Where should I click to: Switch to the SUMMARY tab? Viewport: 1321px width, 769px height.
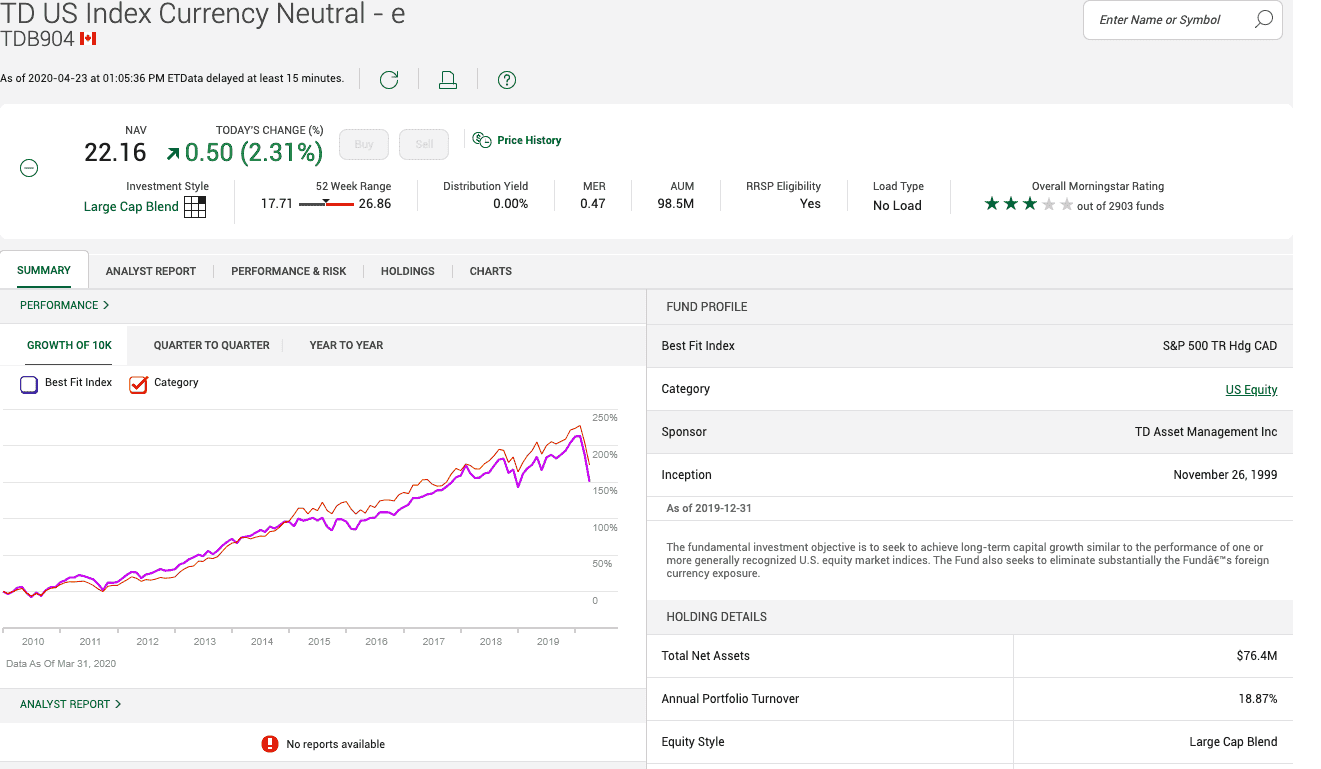tap(44, 270)
